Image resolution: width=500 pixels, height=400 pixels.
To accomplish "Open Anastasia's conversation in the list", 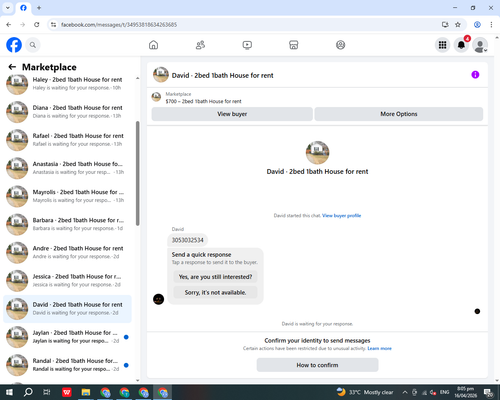I will (x=68, y=168).
